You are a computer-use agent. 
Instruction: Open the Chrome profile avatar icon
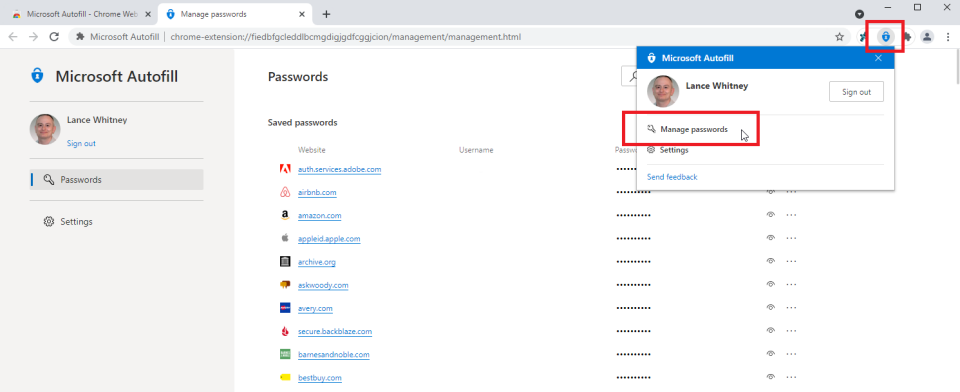(927, 37)
